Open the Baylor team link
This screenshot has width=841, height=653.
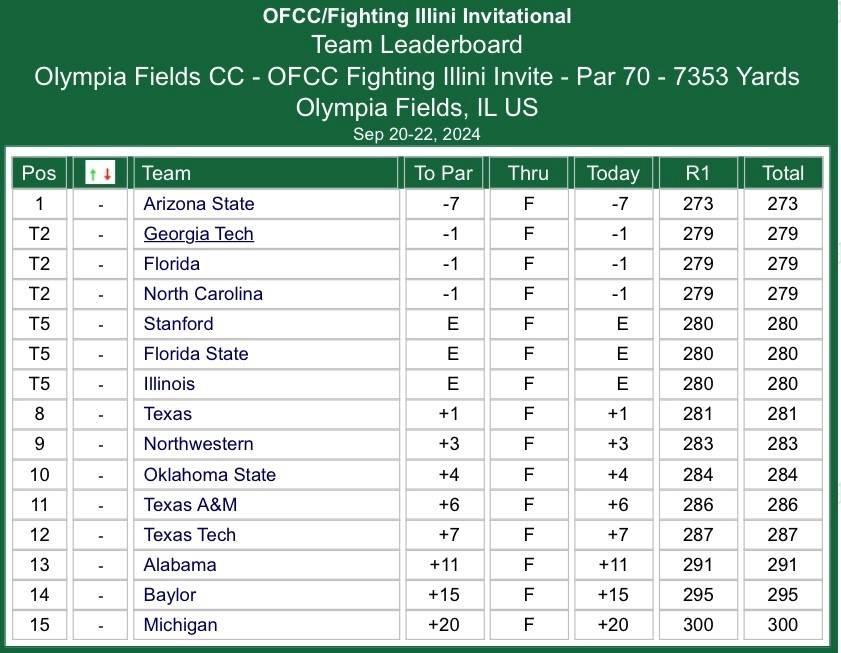[169, 595]
